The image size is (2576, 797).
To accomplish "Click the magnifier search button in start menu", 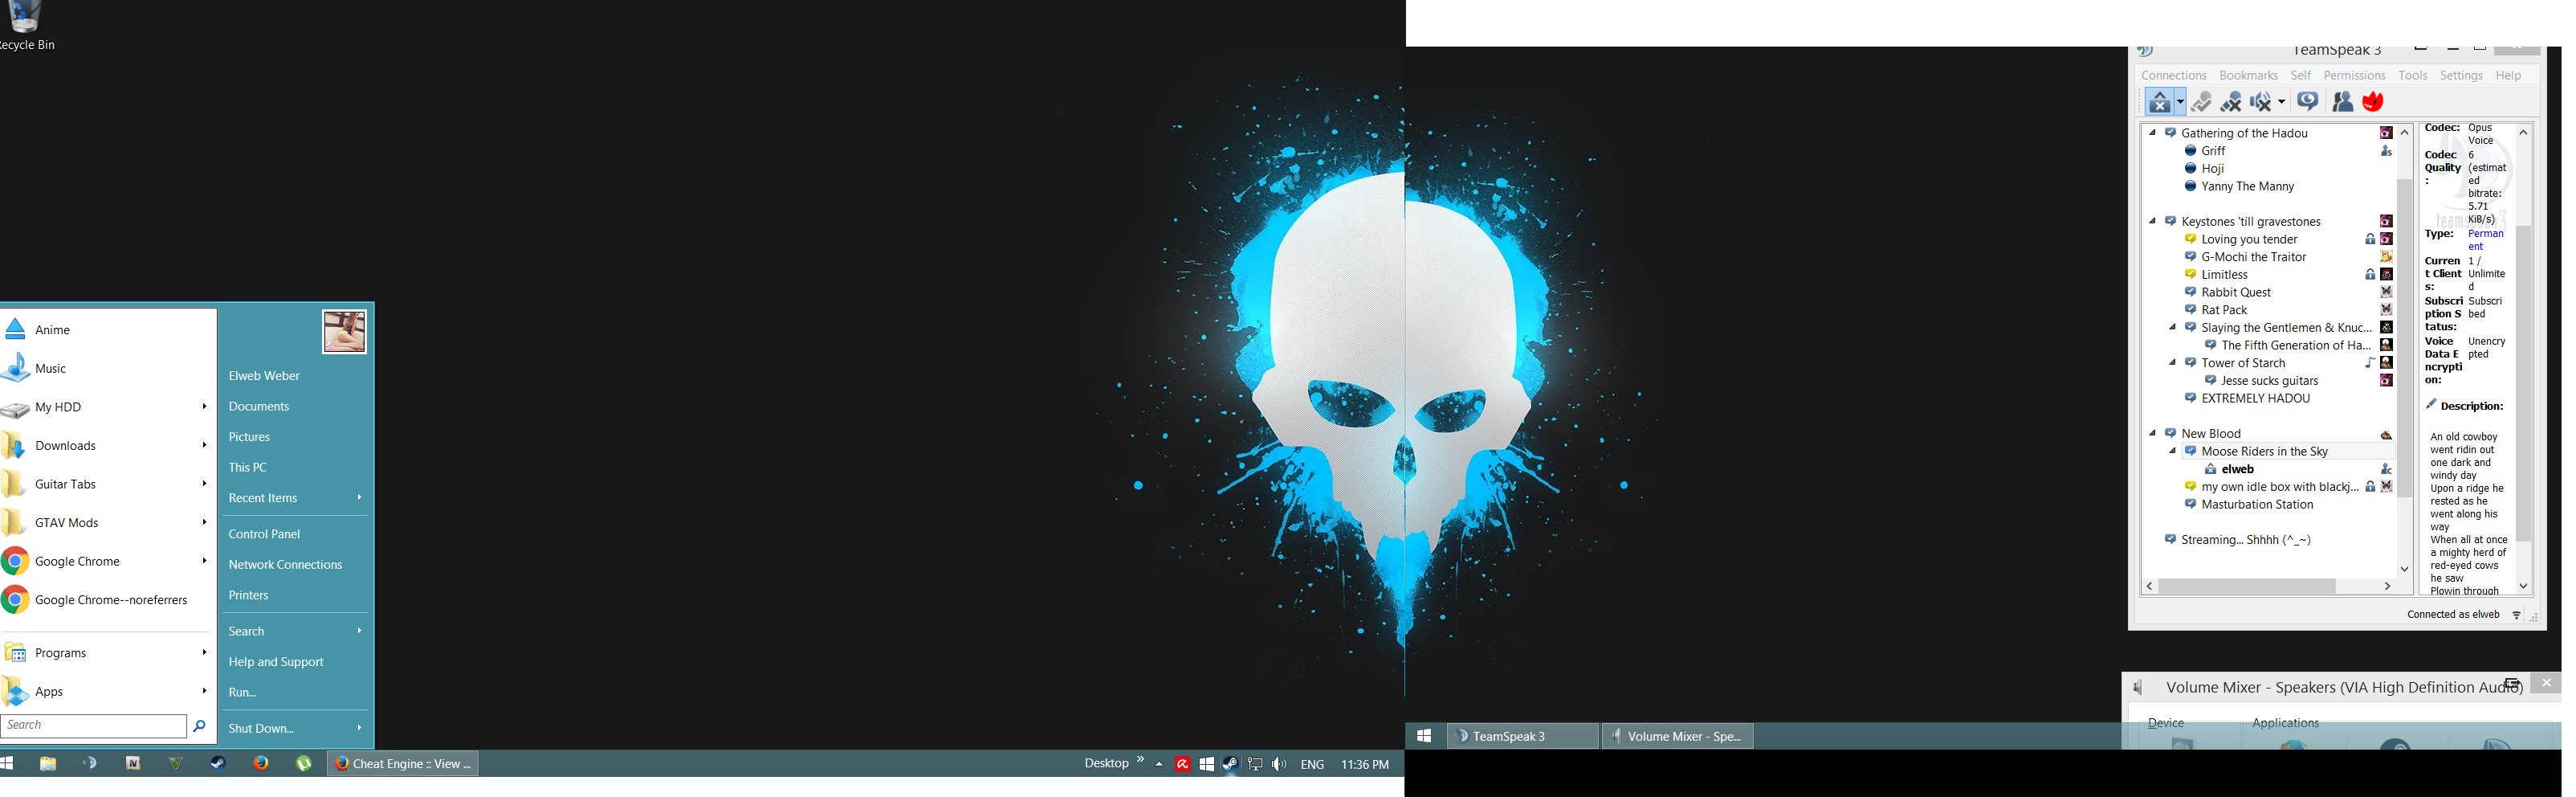I will [199, 727].
